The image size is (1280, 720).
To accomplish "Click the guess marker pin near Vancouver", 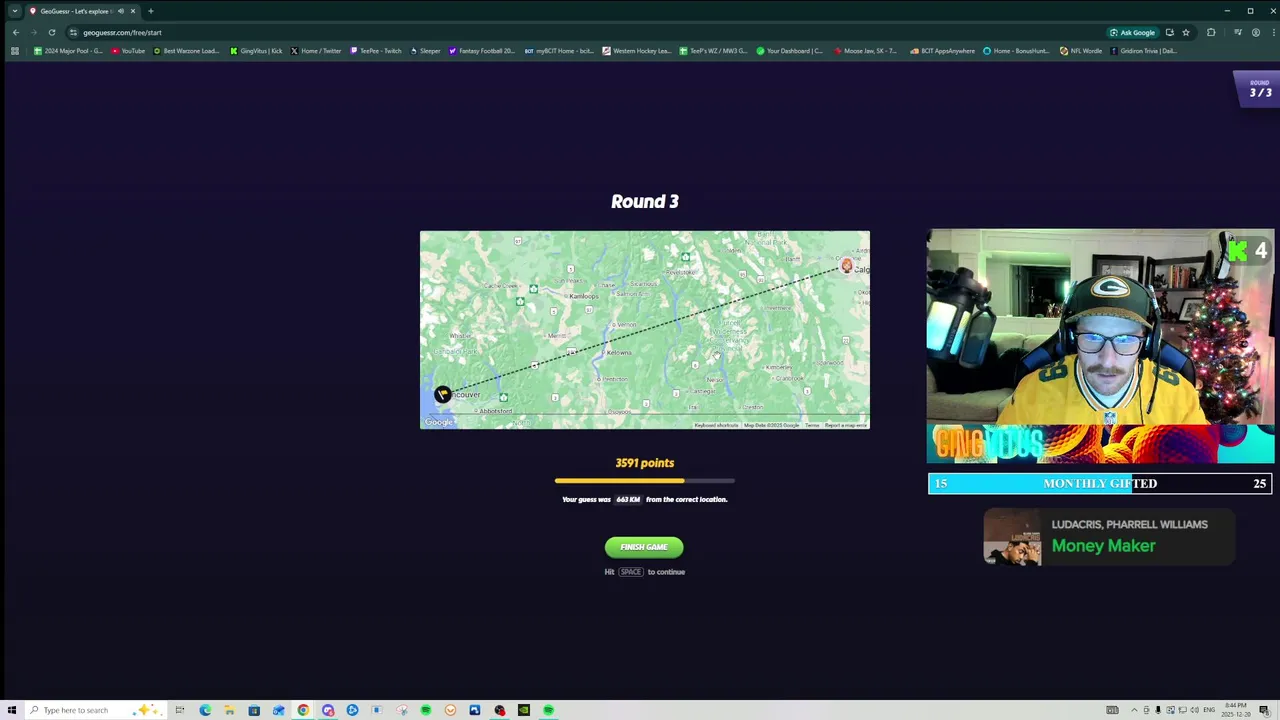I will click(x=442, y=394).
